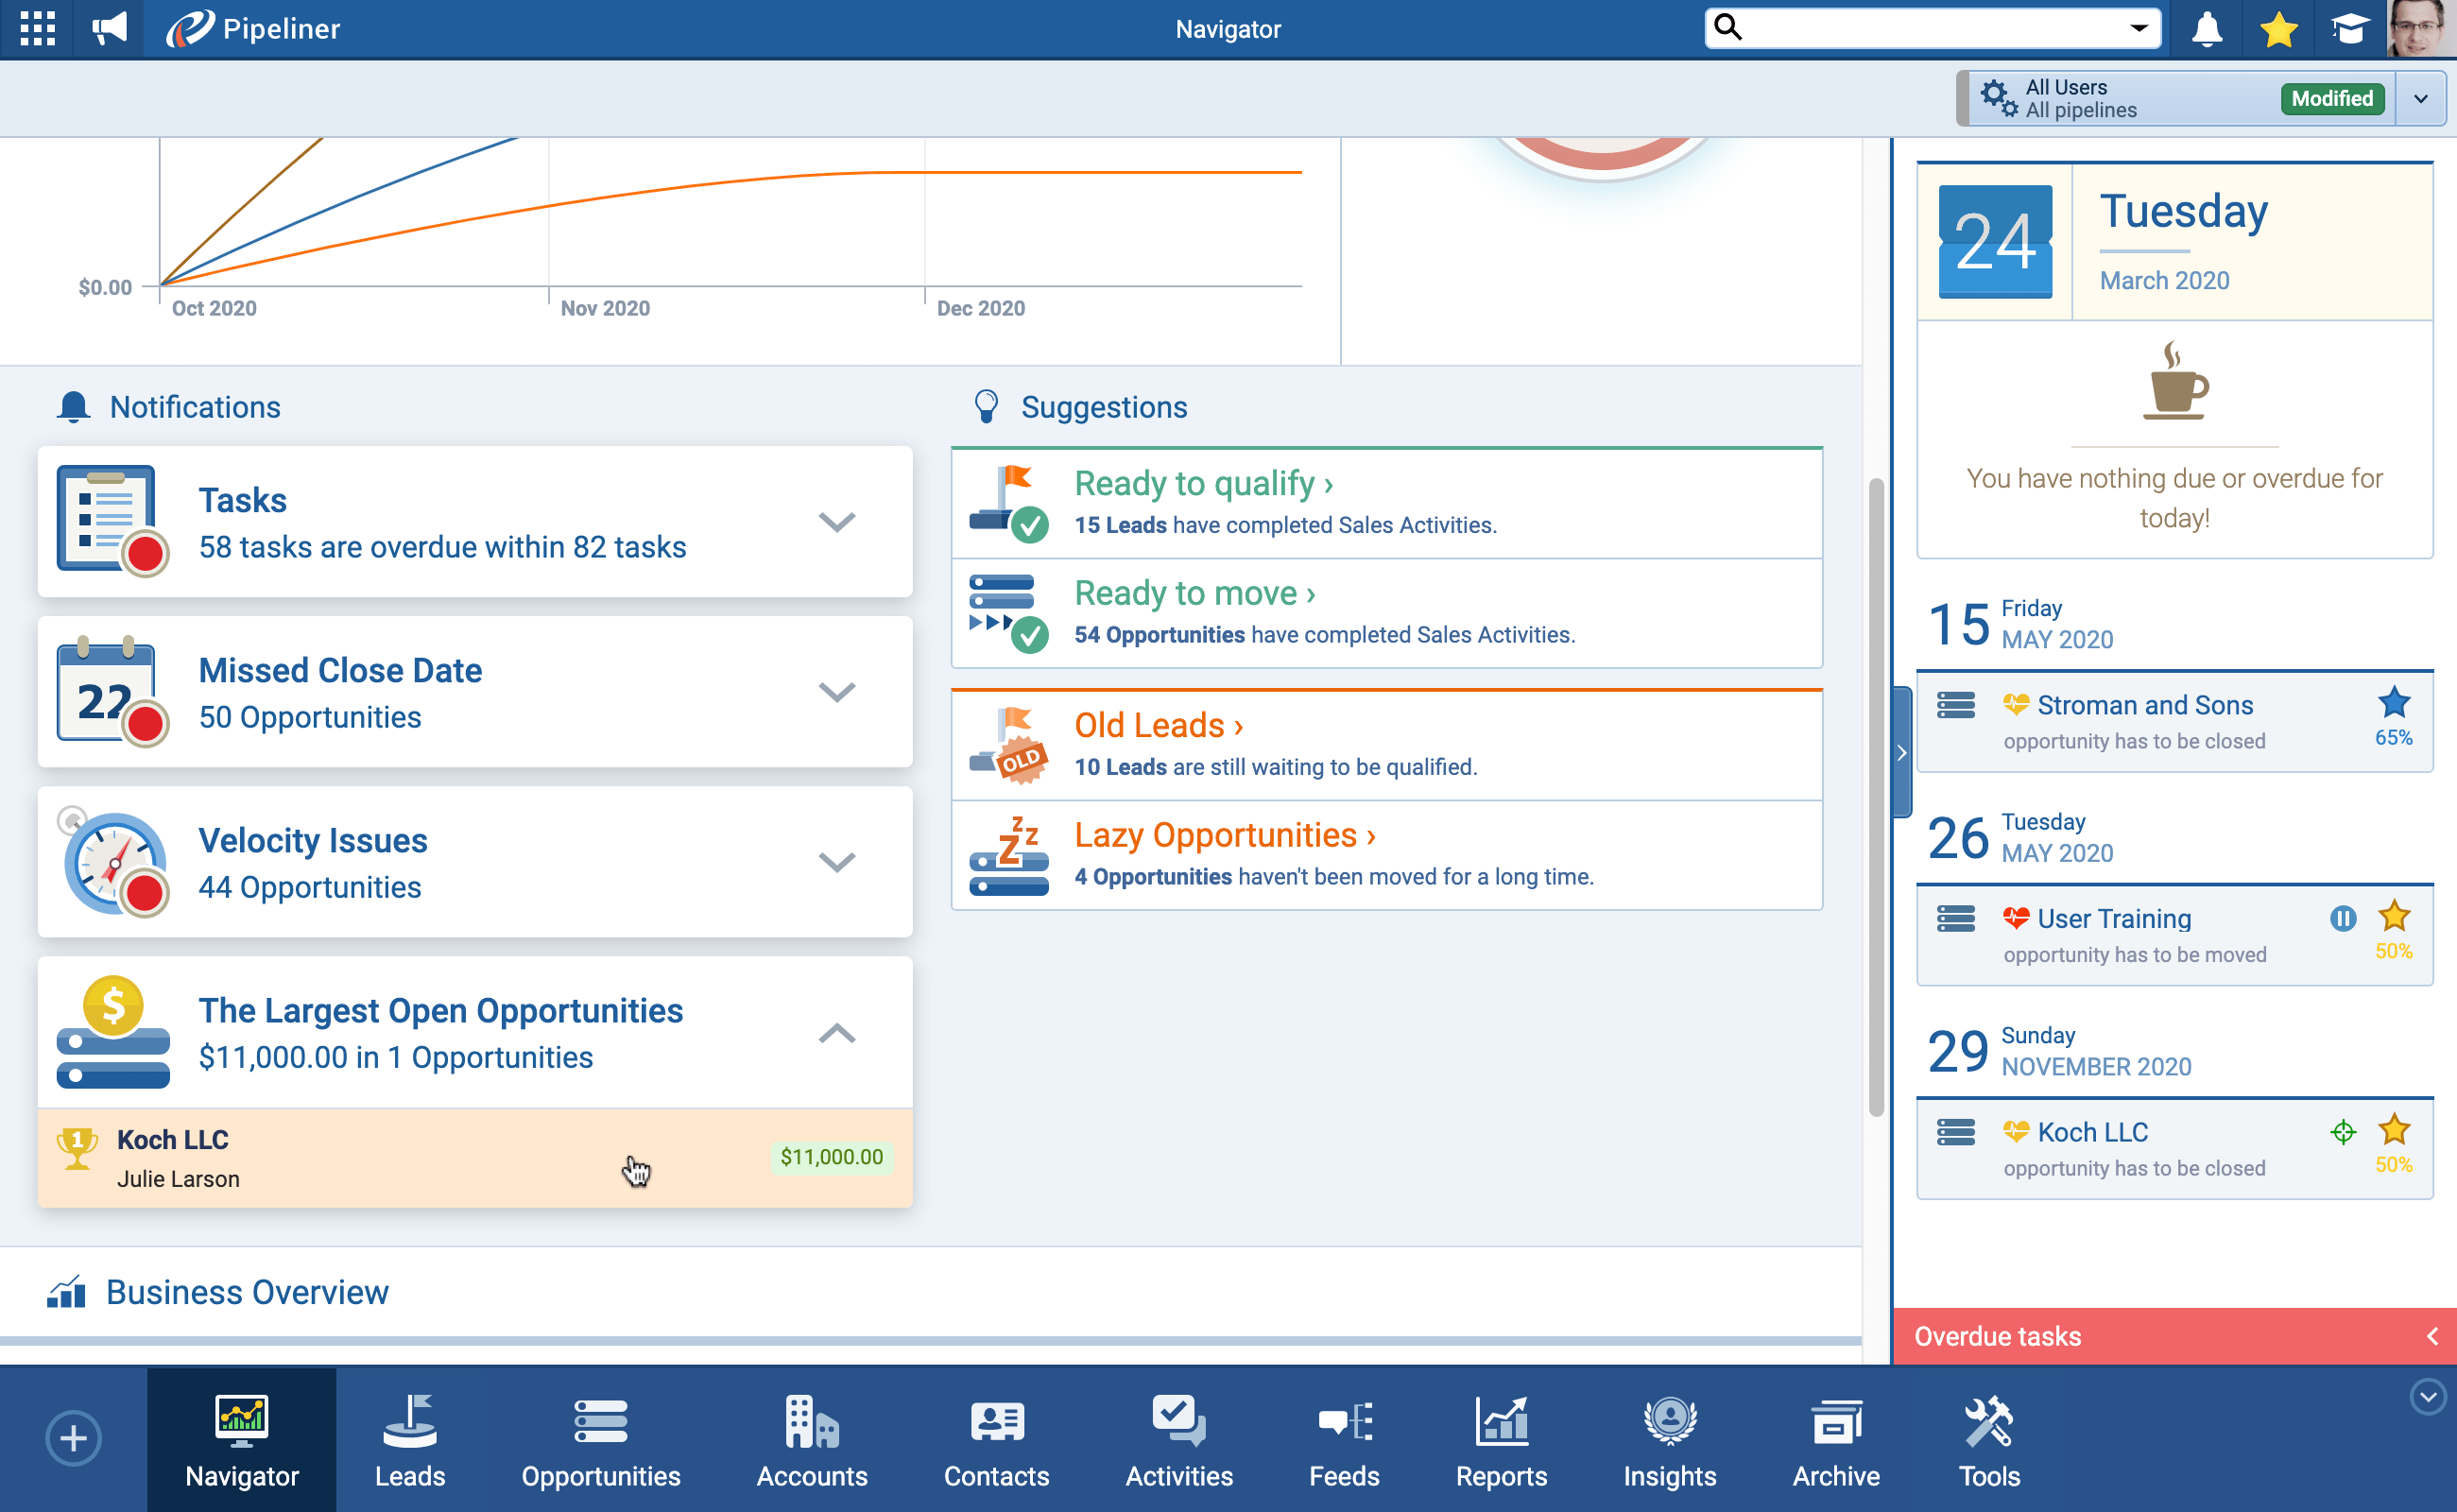Click the search input field
2457x1512 pixels.
(1930, 28)
